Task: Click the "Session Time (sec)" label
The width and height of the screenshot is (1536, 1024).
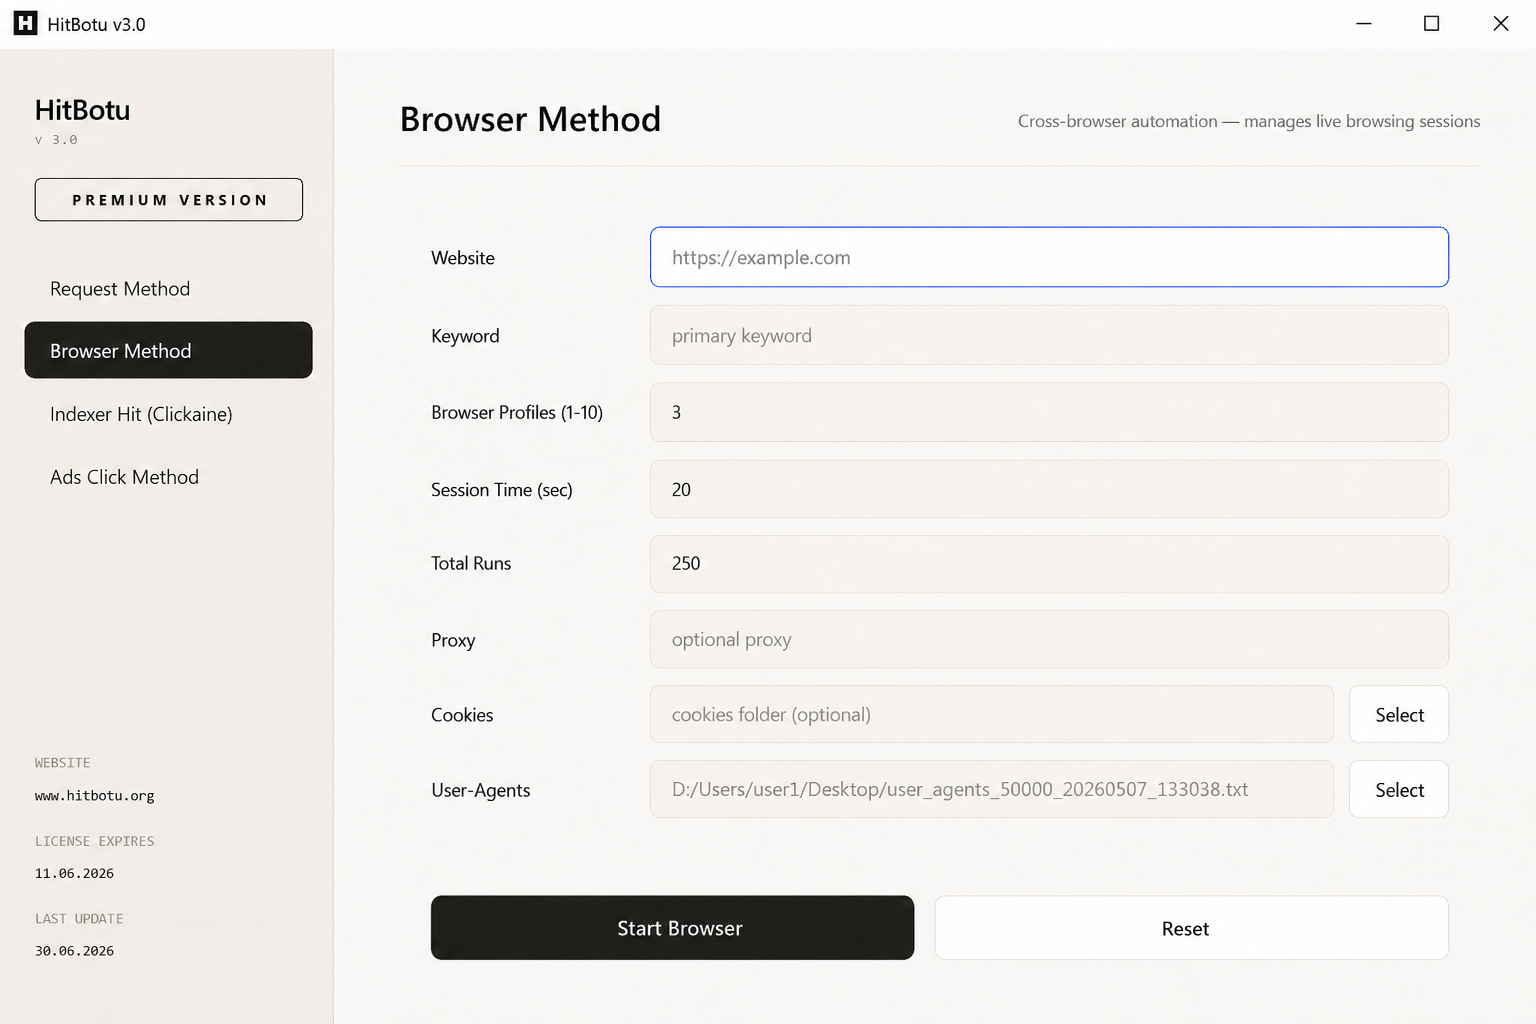Action: tap(502, 490)
